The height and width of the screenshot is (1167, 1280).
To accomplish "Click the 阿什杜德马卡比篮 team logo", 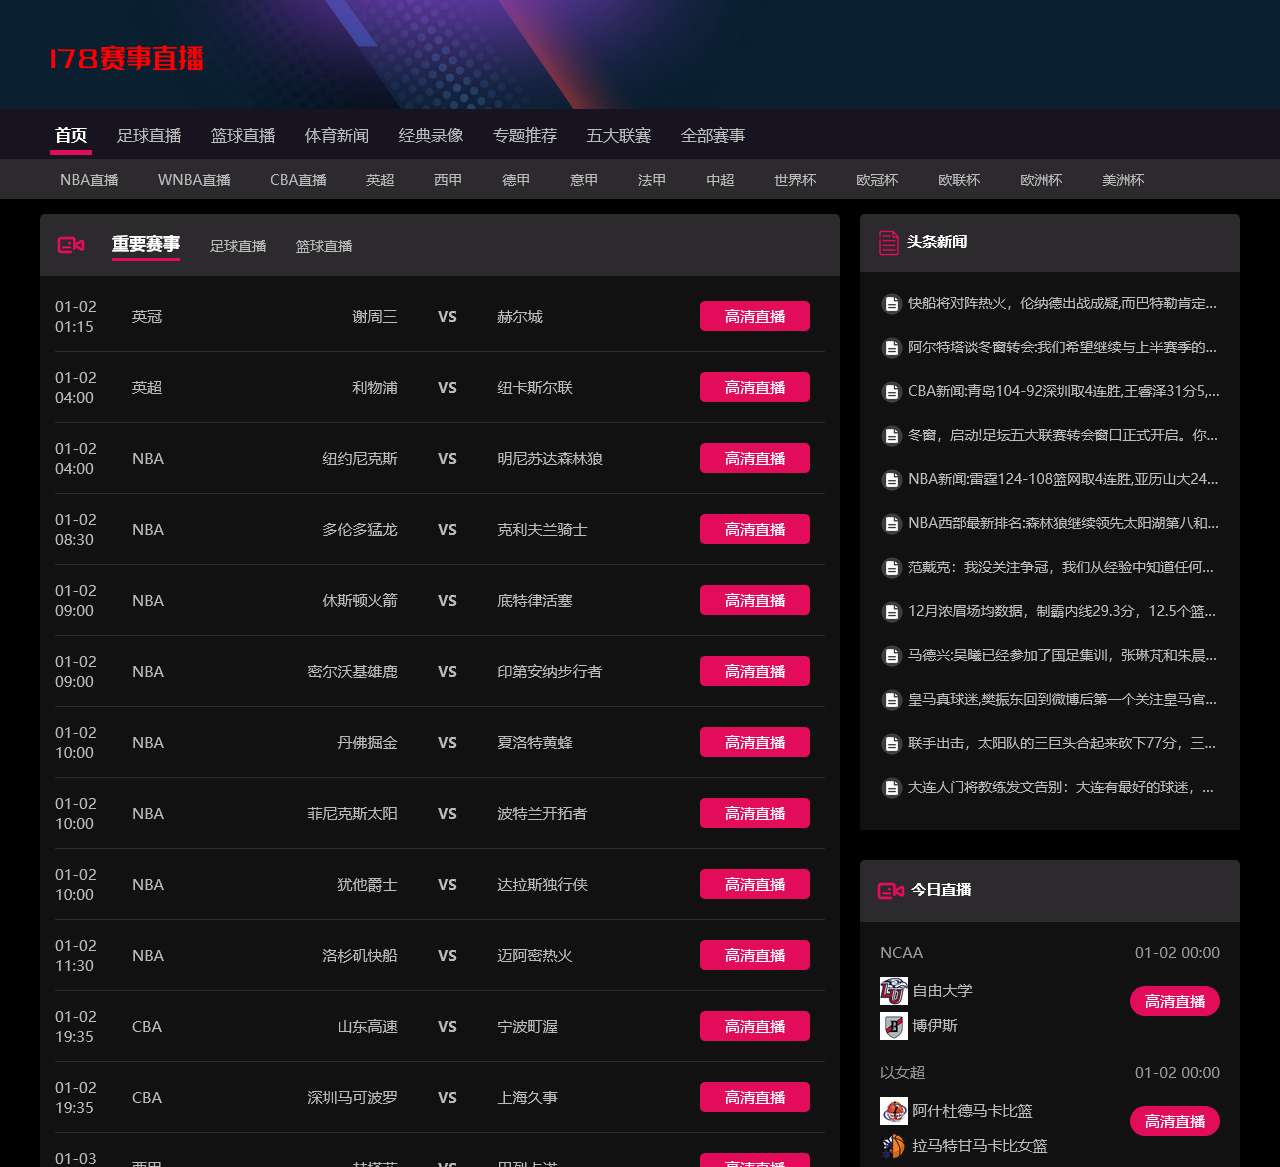I will (893, 1111).
